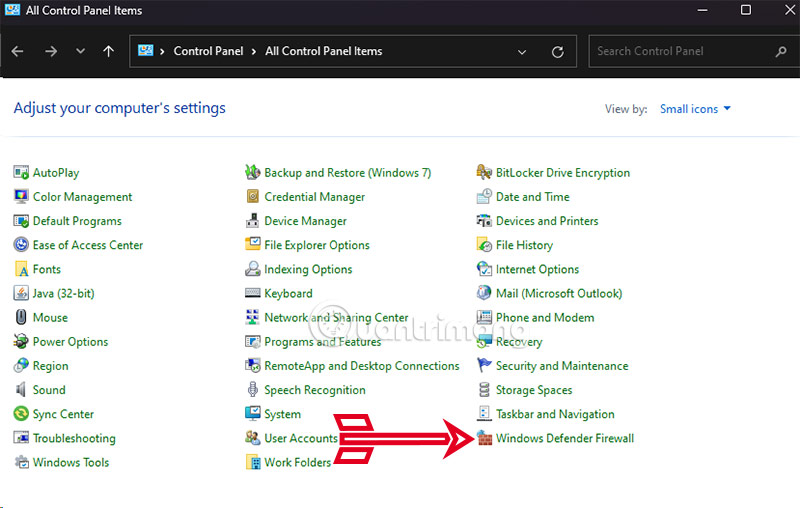800x508 pixels.
Task: Click the Java (32-bit) icon
Action: click(x=21, y=293)
